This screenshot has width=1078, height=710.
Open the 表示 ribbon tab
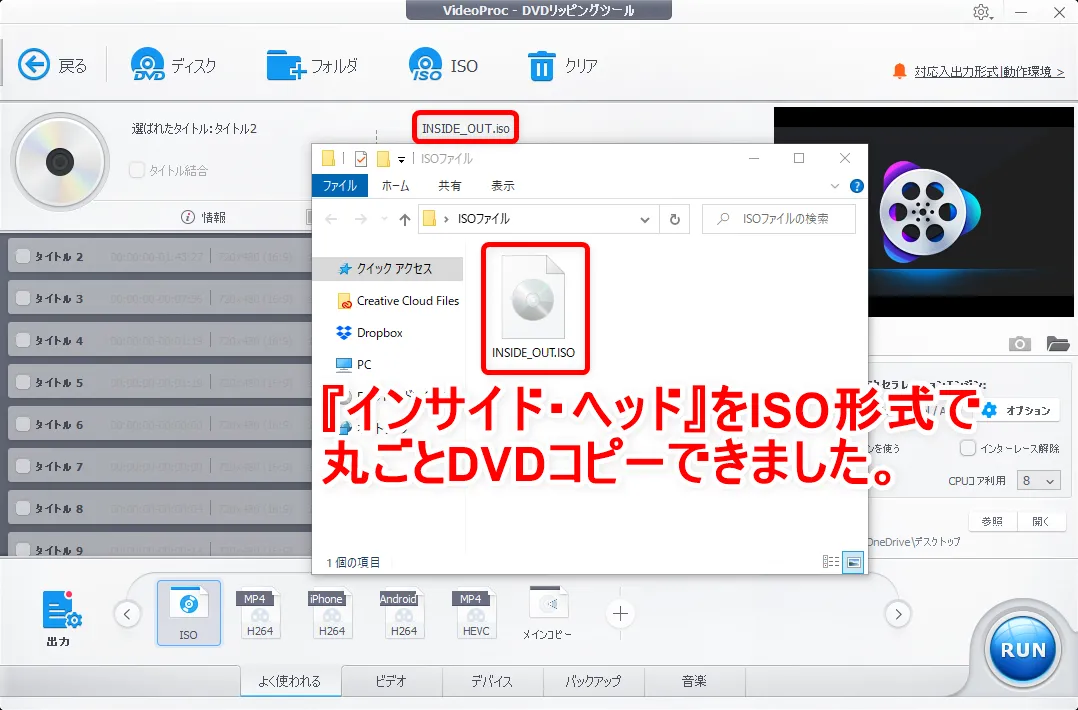pos(503,186)
